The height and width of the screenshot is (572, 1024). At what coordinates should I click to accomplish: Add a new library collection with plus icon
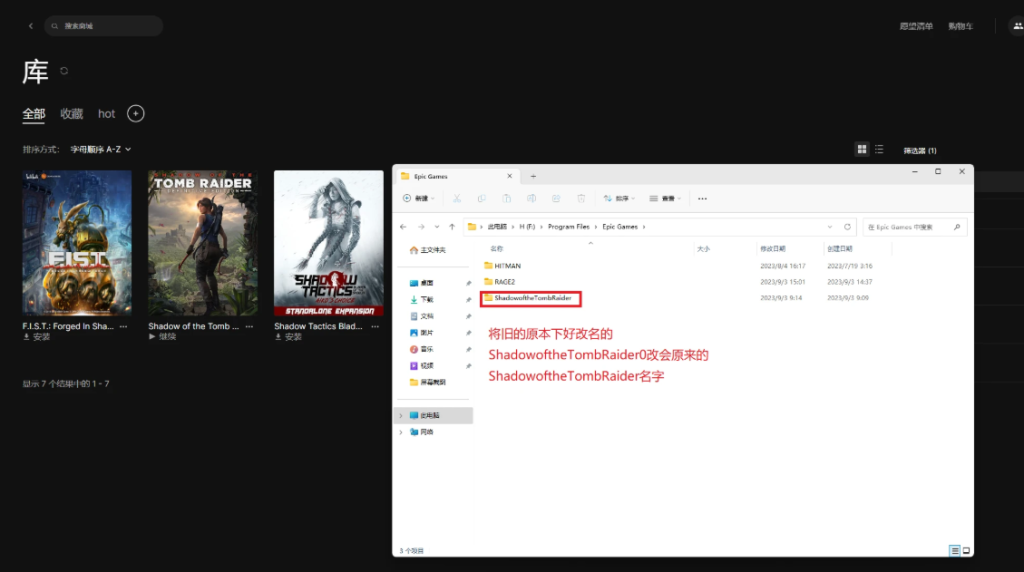tap(136, 114)
